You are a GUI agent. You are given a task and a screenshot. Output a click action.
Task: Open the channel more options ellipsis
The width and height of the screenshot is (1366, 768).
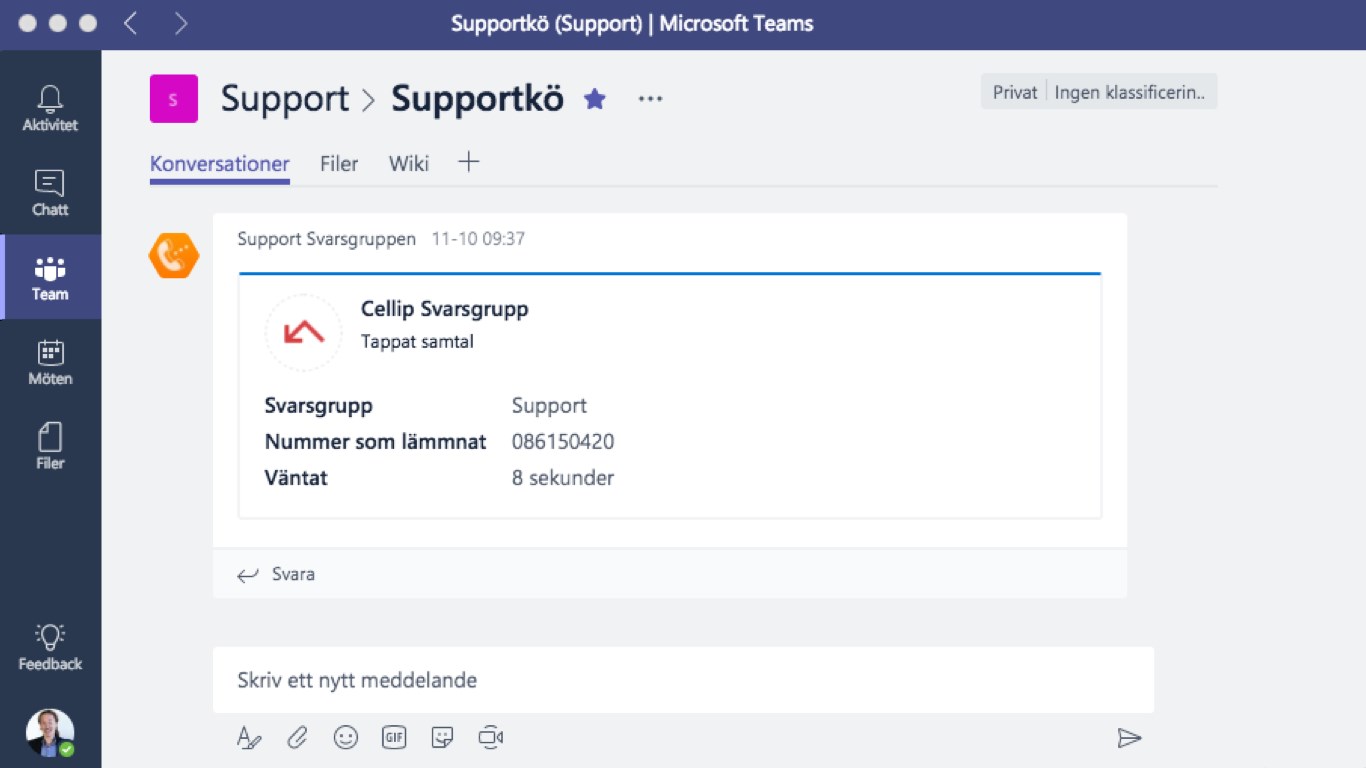tap(651, 99)
